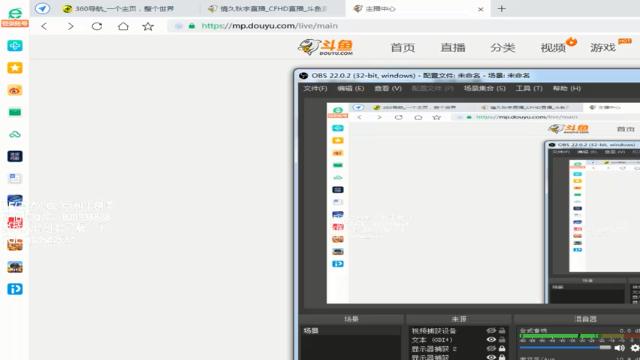The height and width of the screenshot is (360, 640).
Task: Reload the page with the refresh icon
Action: 97,26
